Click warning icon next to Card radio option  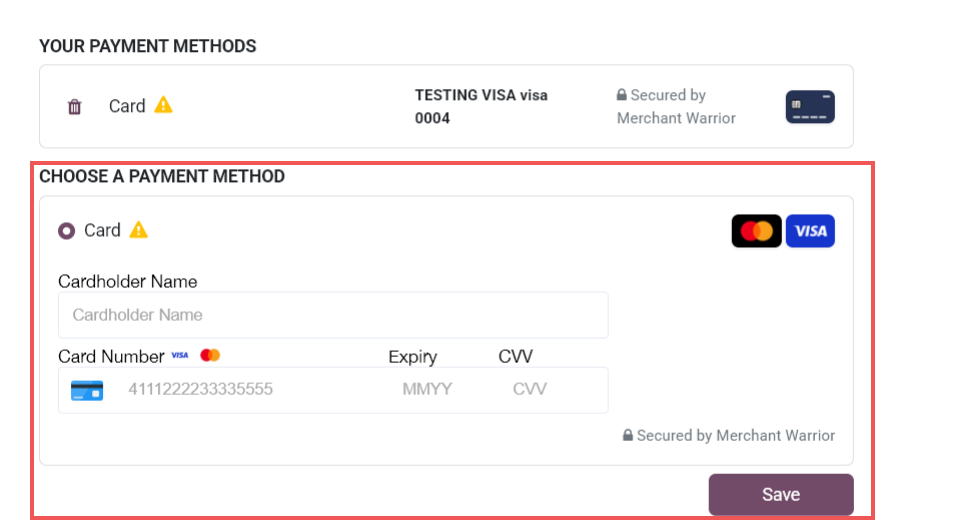pos(139,230)
